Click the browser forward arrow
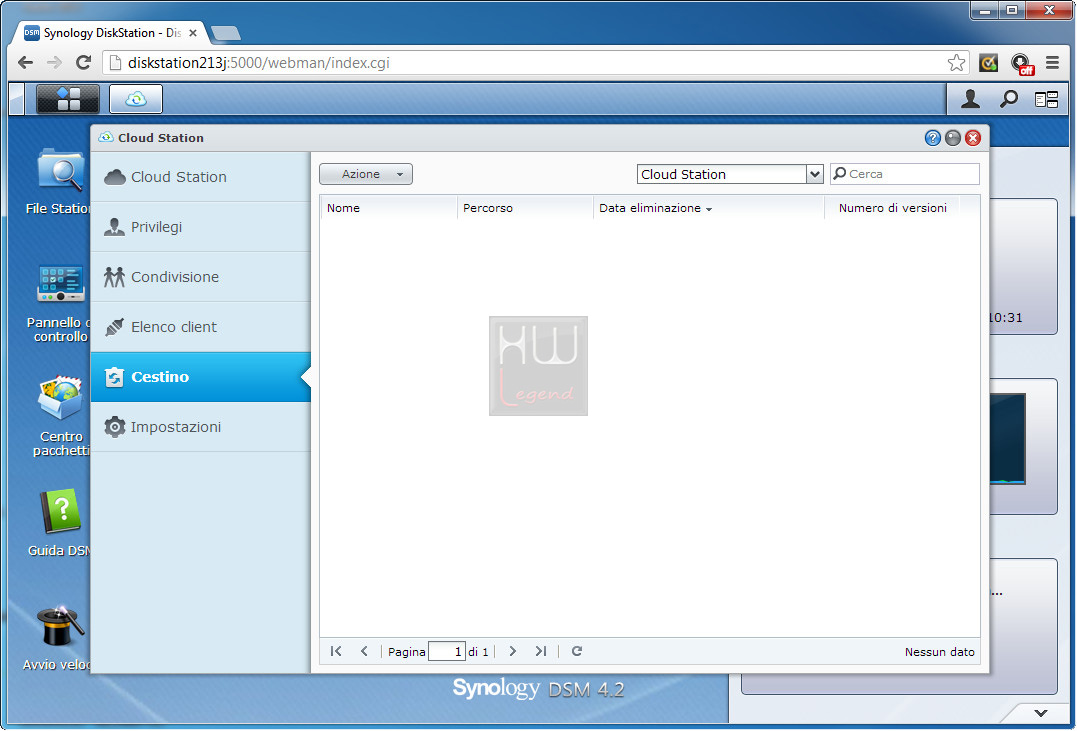The image size is (1077, 731). [x=54, y=63]
